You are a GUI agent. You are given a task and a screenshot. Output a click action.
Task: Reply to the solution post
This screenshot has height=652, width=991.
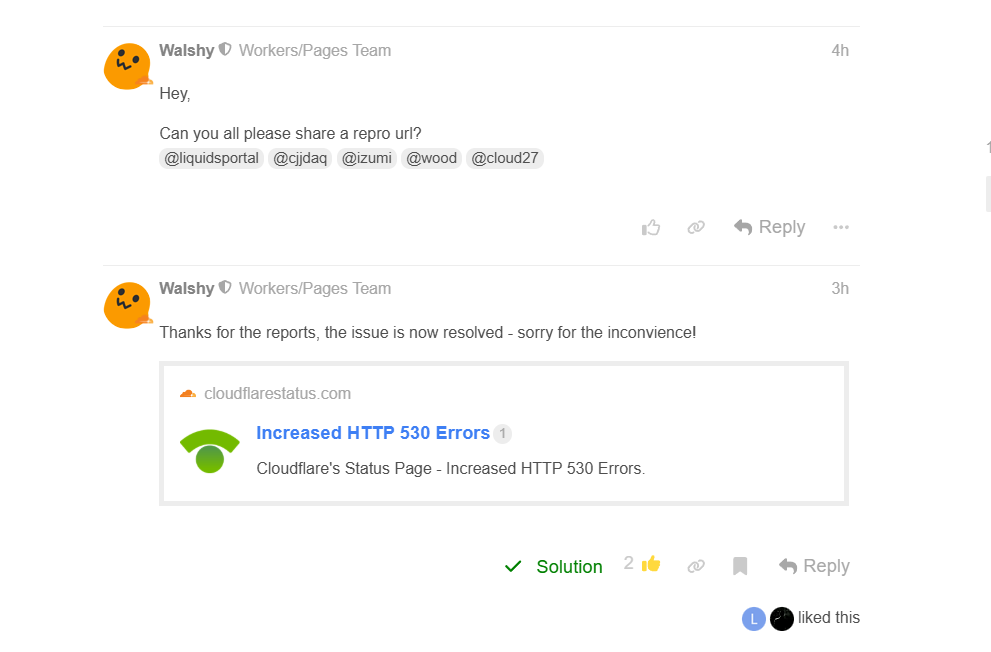(814, 566)
